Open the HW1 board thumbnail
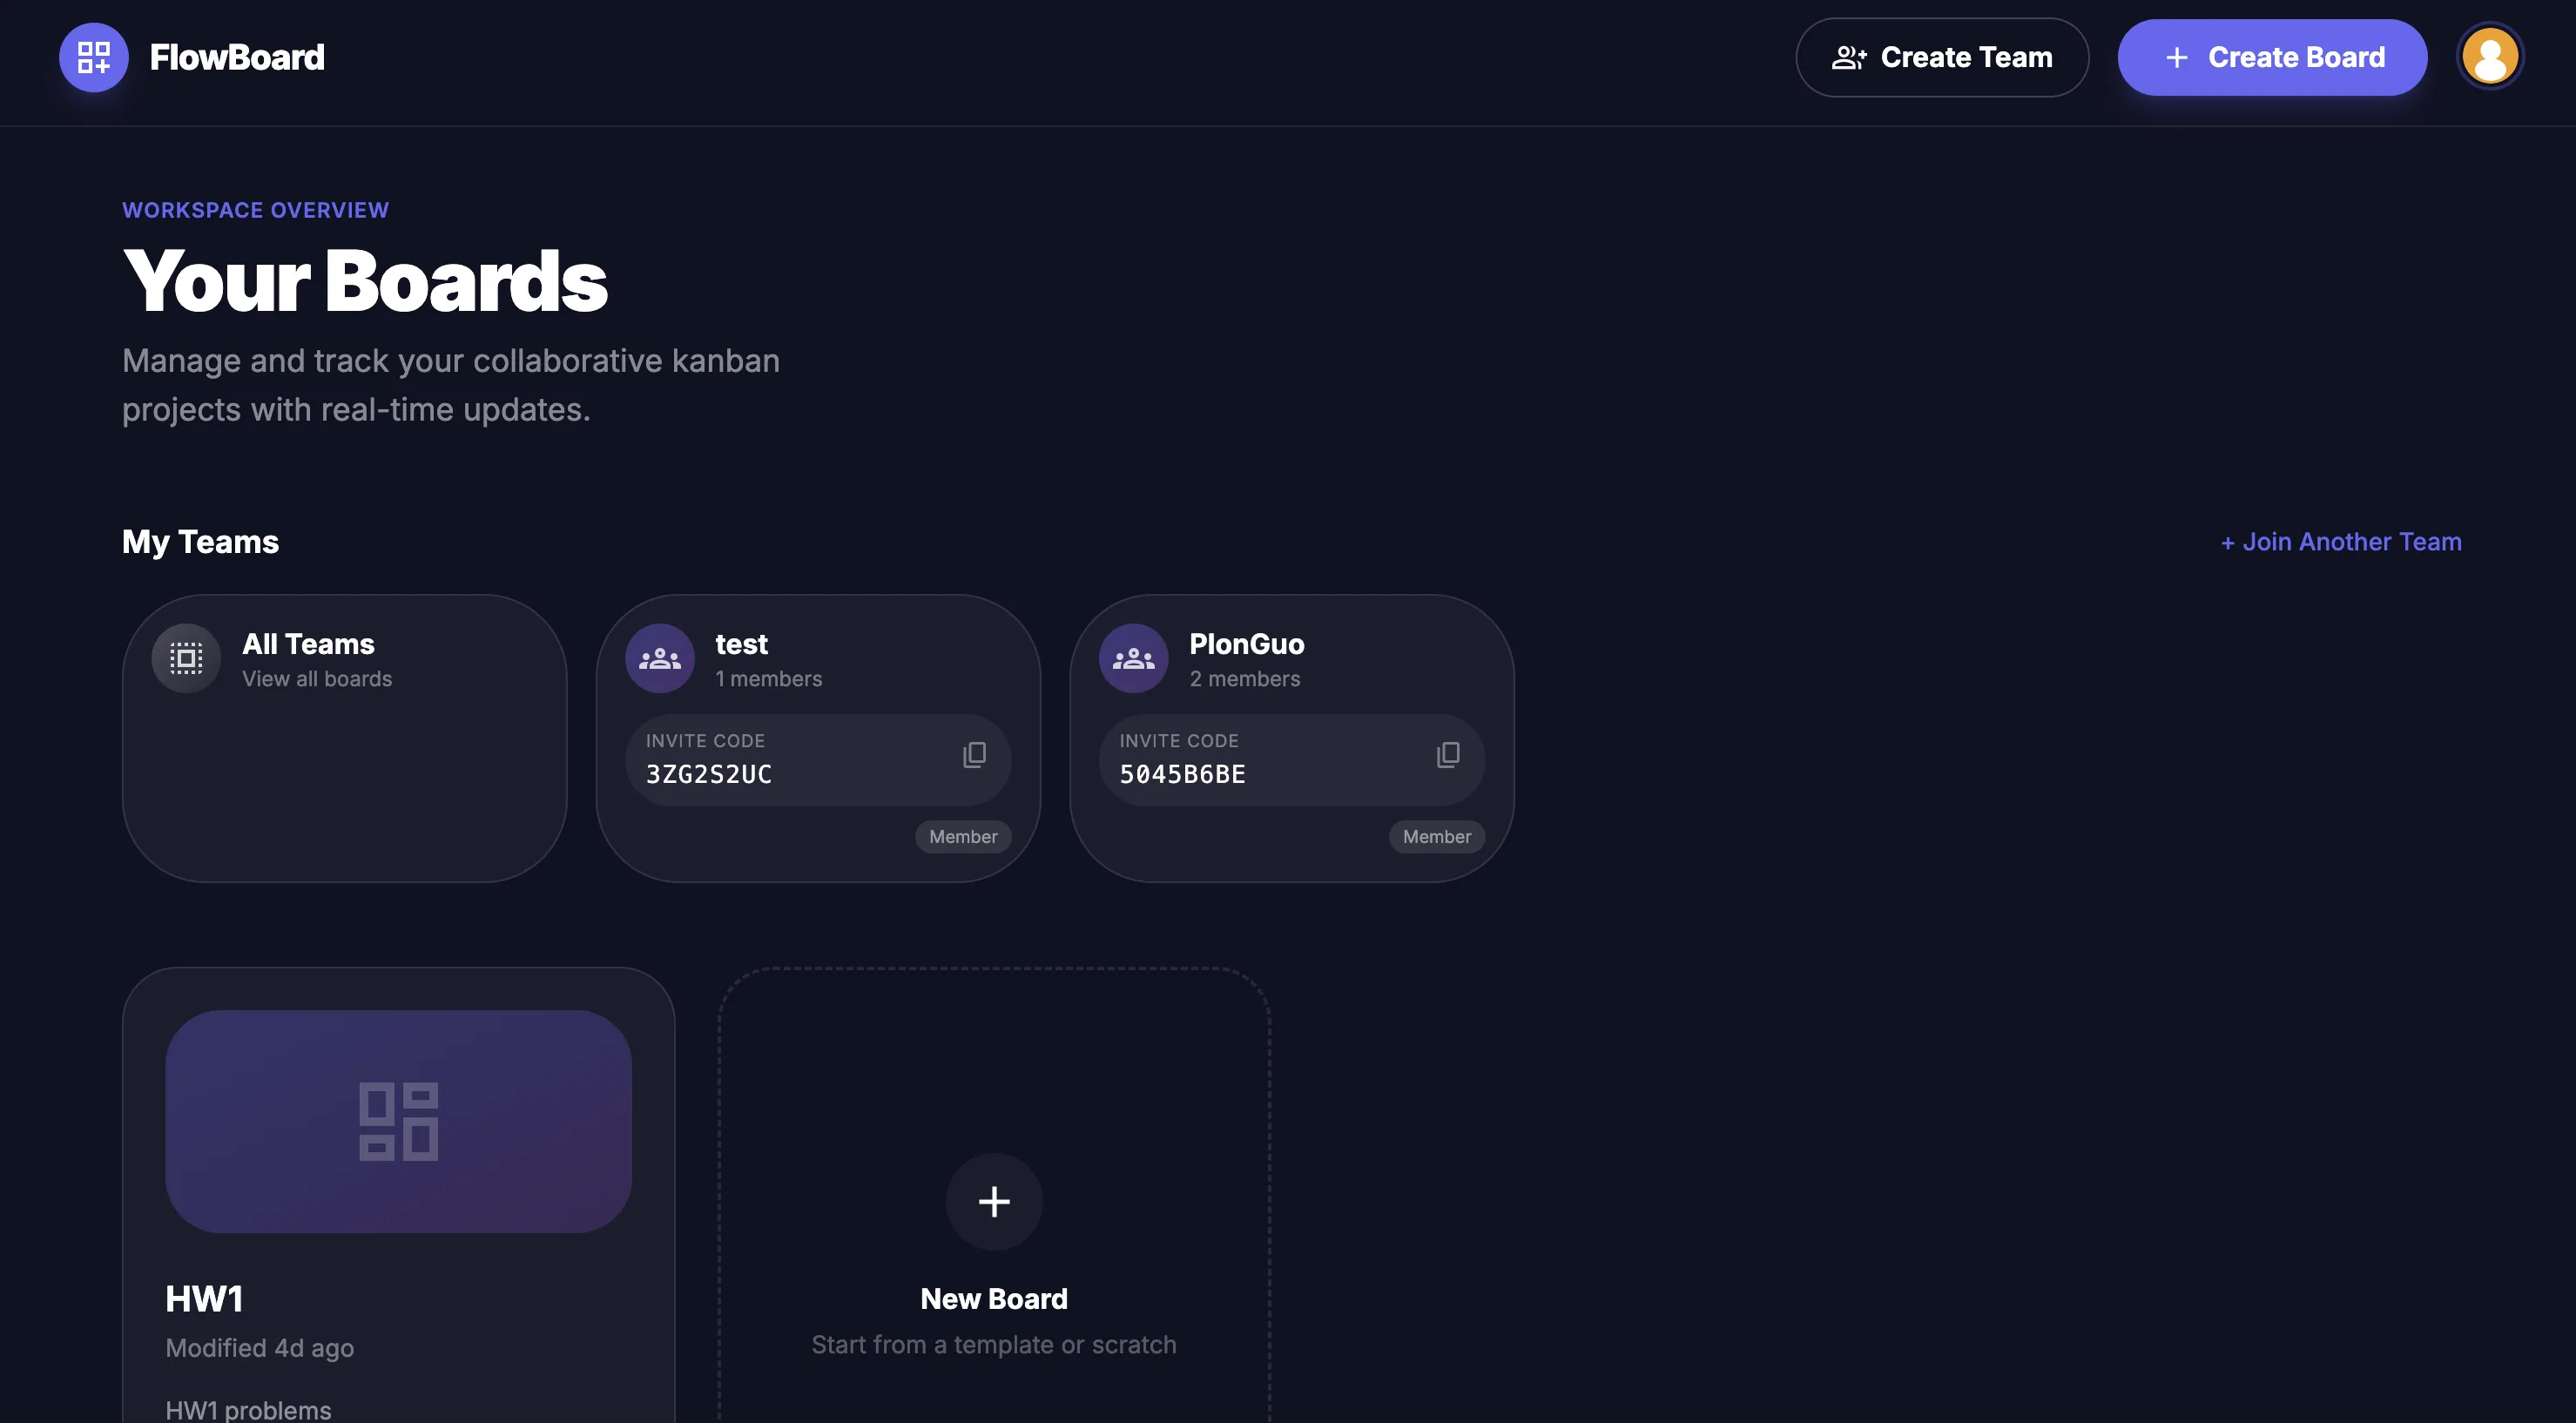Viewport: 2576px width, 1423px height. pyautogui.click(x=399, y=1121)
